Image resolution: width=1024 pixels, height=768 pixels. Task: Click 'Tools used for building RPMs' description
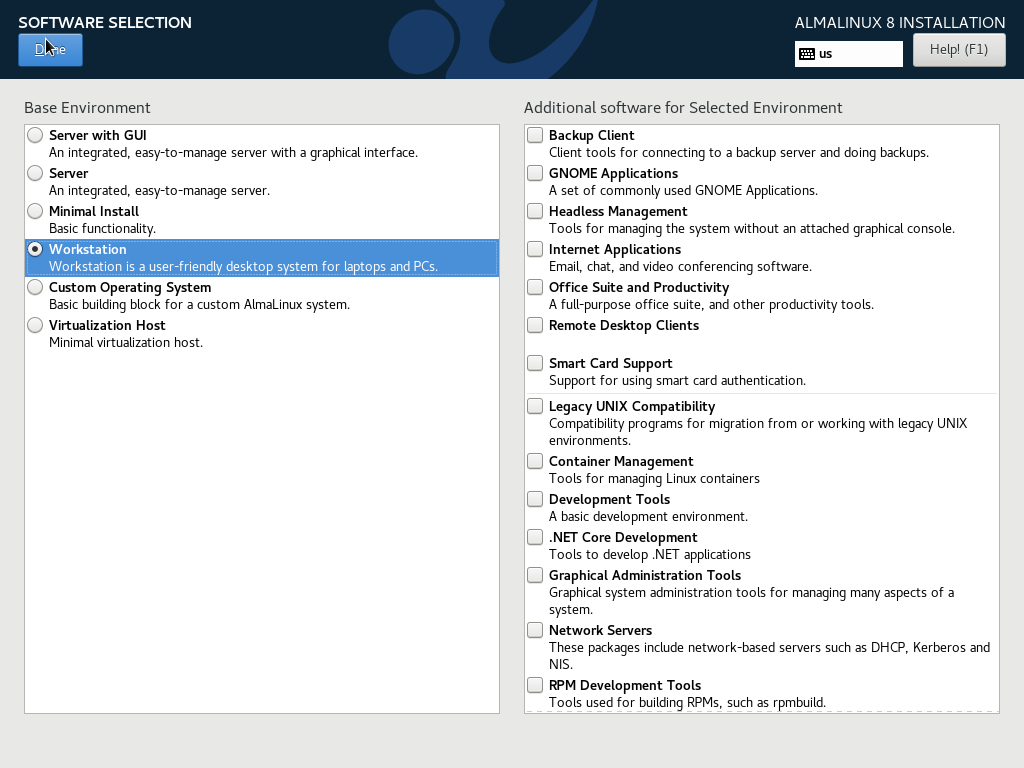point(687,703)
